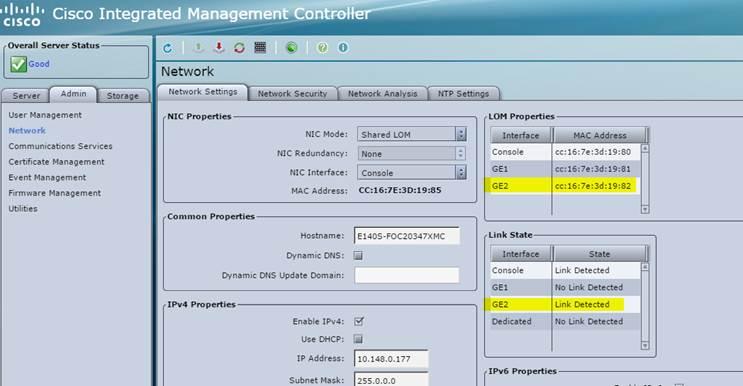Click the IP Address input field
Image resolution: width=743 pixels, height=386 pixels.
(391, 359)
